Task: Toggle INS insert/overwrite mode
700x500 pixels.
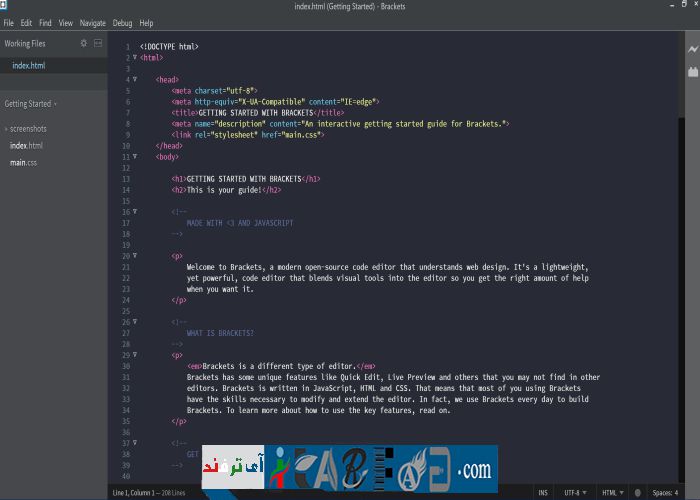Action: (x=543, y=492)
